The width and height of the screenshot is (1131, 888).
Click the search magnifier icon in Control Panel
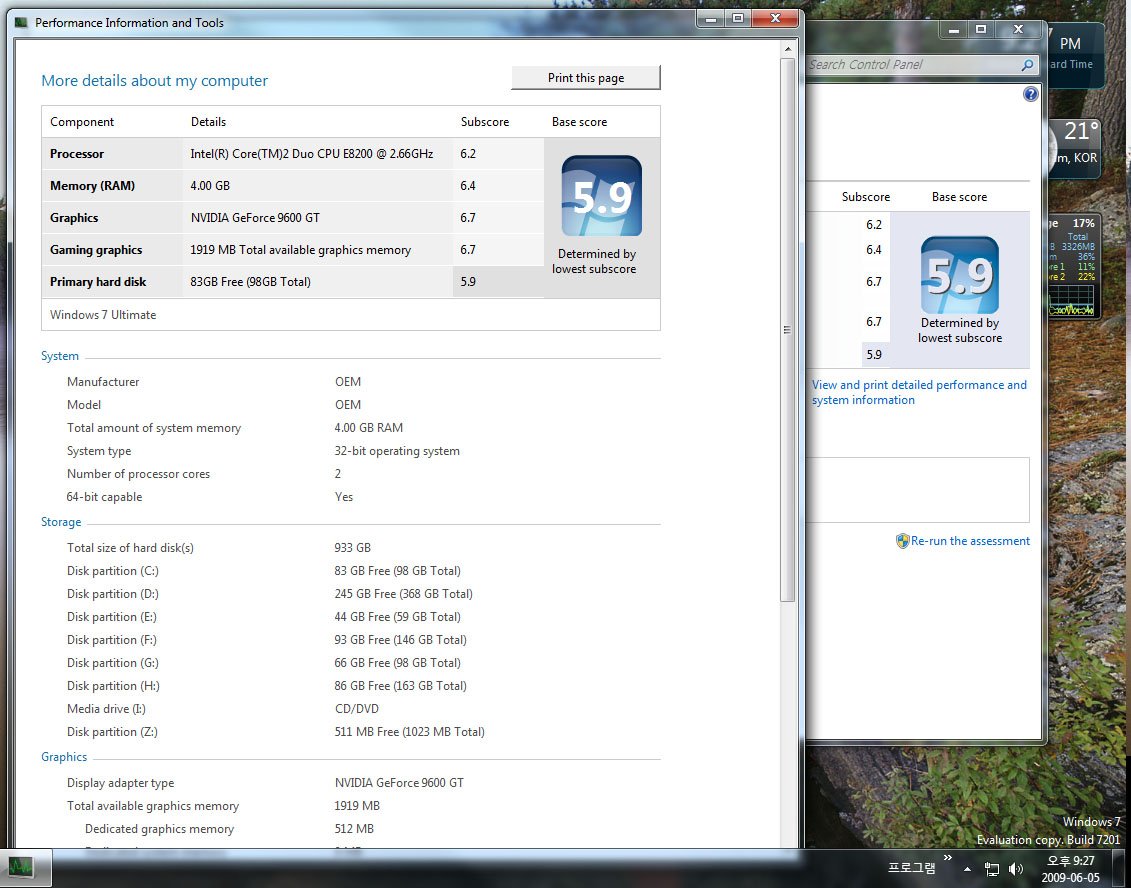[x=1027, y=65]
